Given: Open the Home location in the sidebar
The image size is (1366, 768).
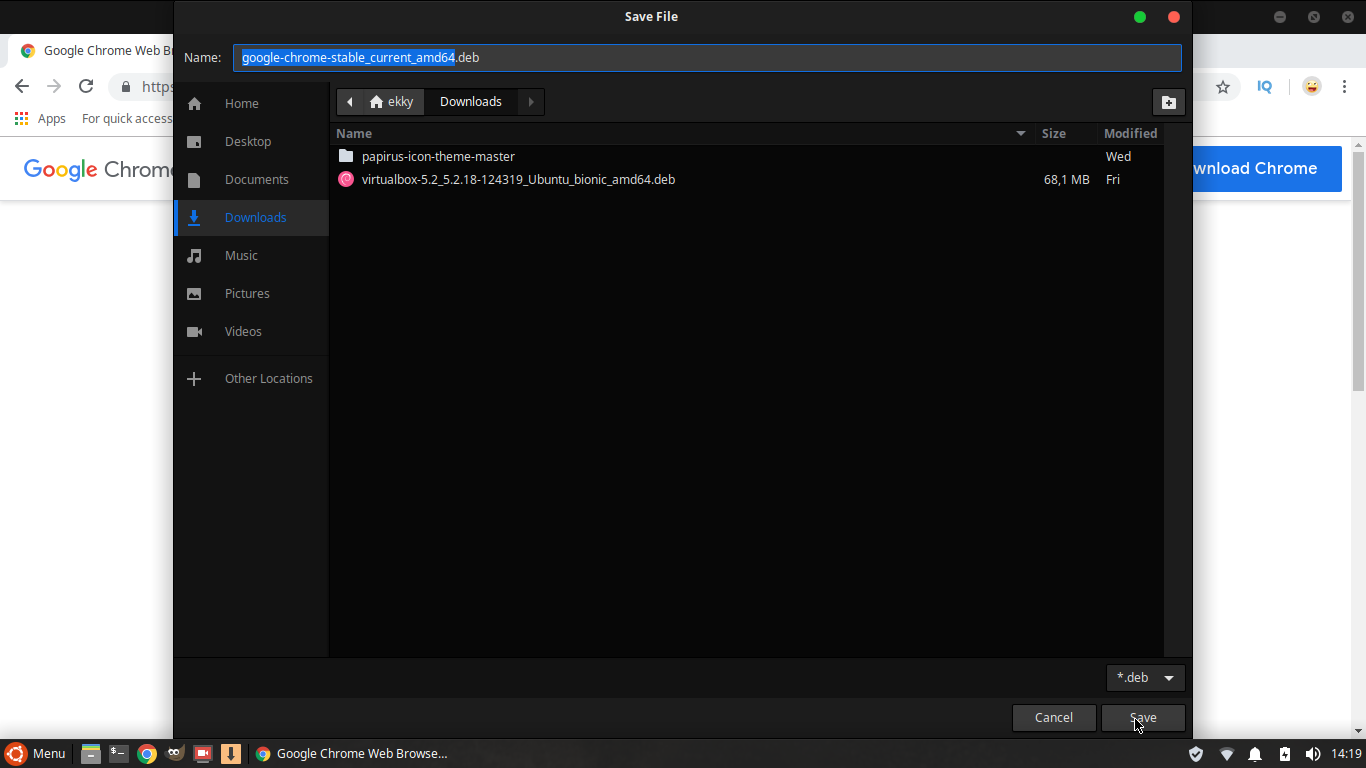Looking at the screenshot, I should [x=252, y=104].
